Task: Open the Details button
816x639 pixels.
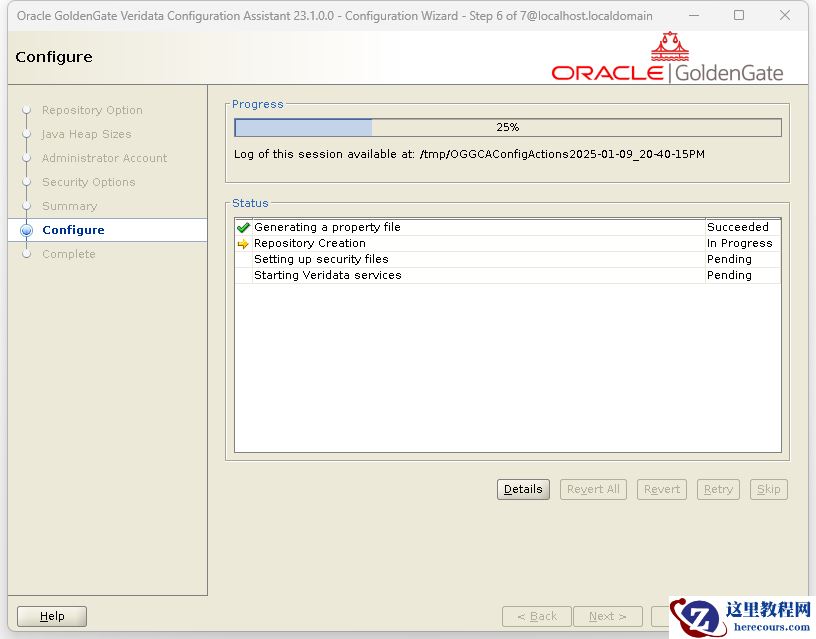Action: click(523, 489)
